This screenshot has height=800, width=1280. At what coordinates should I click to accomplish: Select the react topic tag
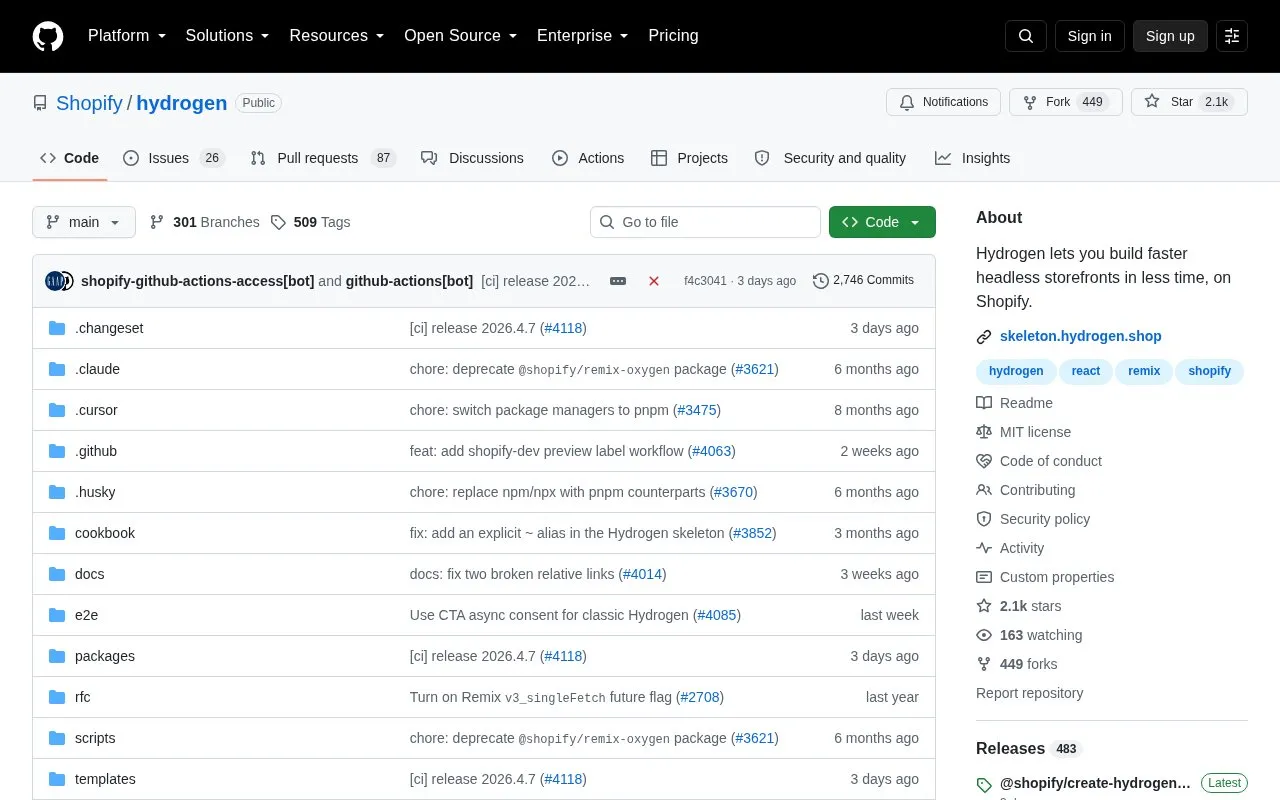(1086, 371)
